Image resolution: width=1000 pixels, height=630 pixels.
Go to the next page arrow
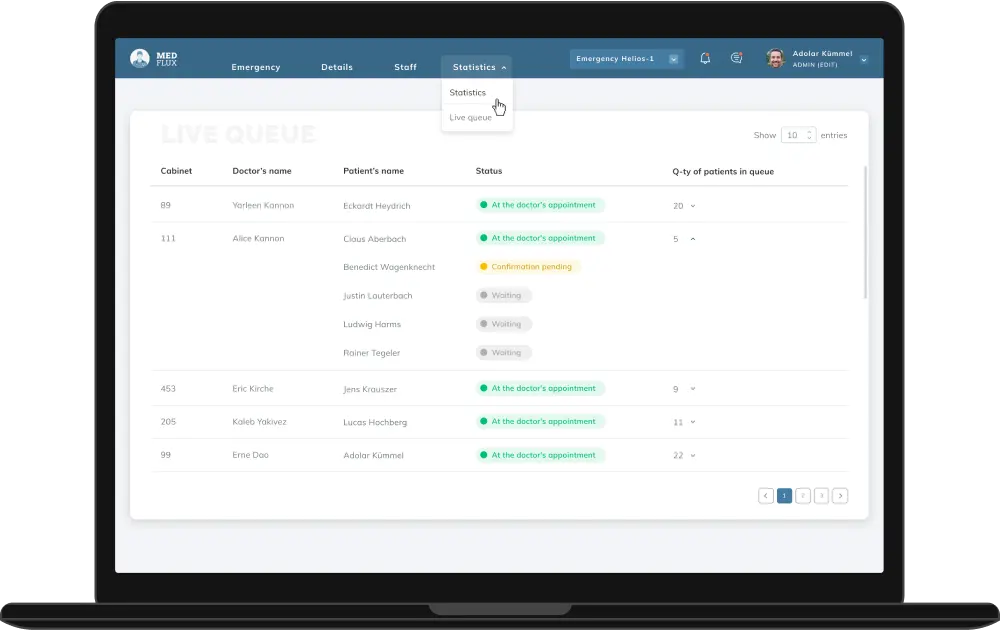pyautogui.click(x=840, y=495)
